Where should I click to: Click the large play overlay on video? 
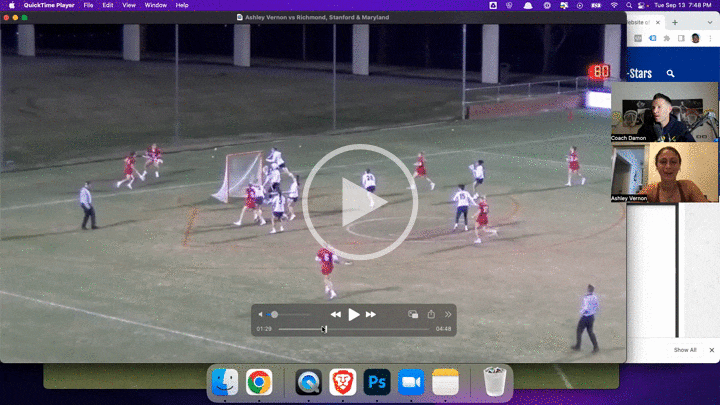tap(360, 202)
